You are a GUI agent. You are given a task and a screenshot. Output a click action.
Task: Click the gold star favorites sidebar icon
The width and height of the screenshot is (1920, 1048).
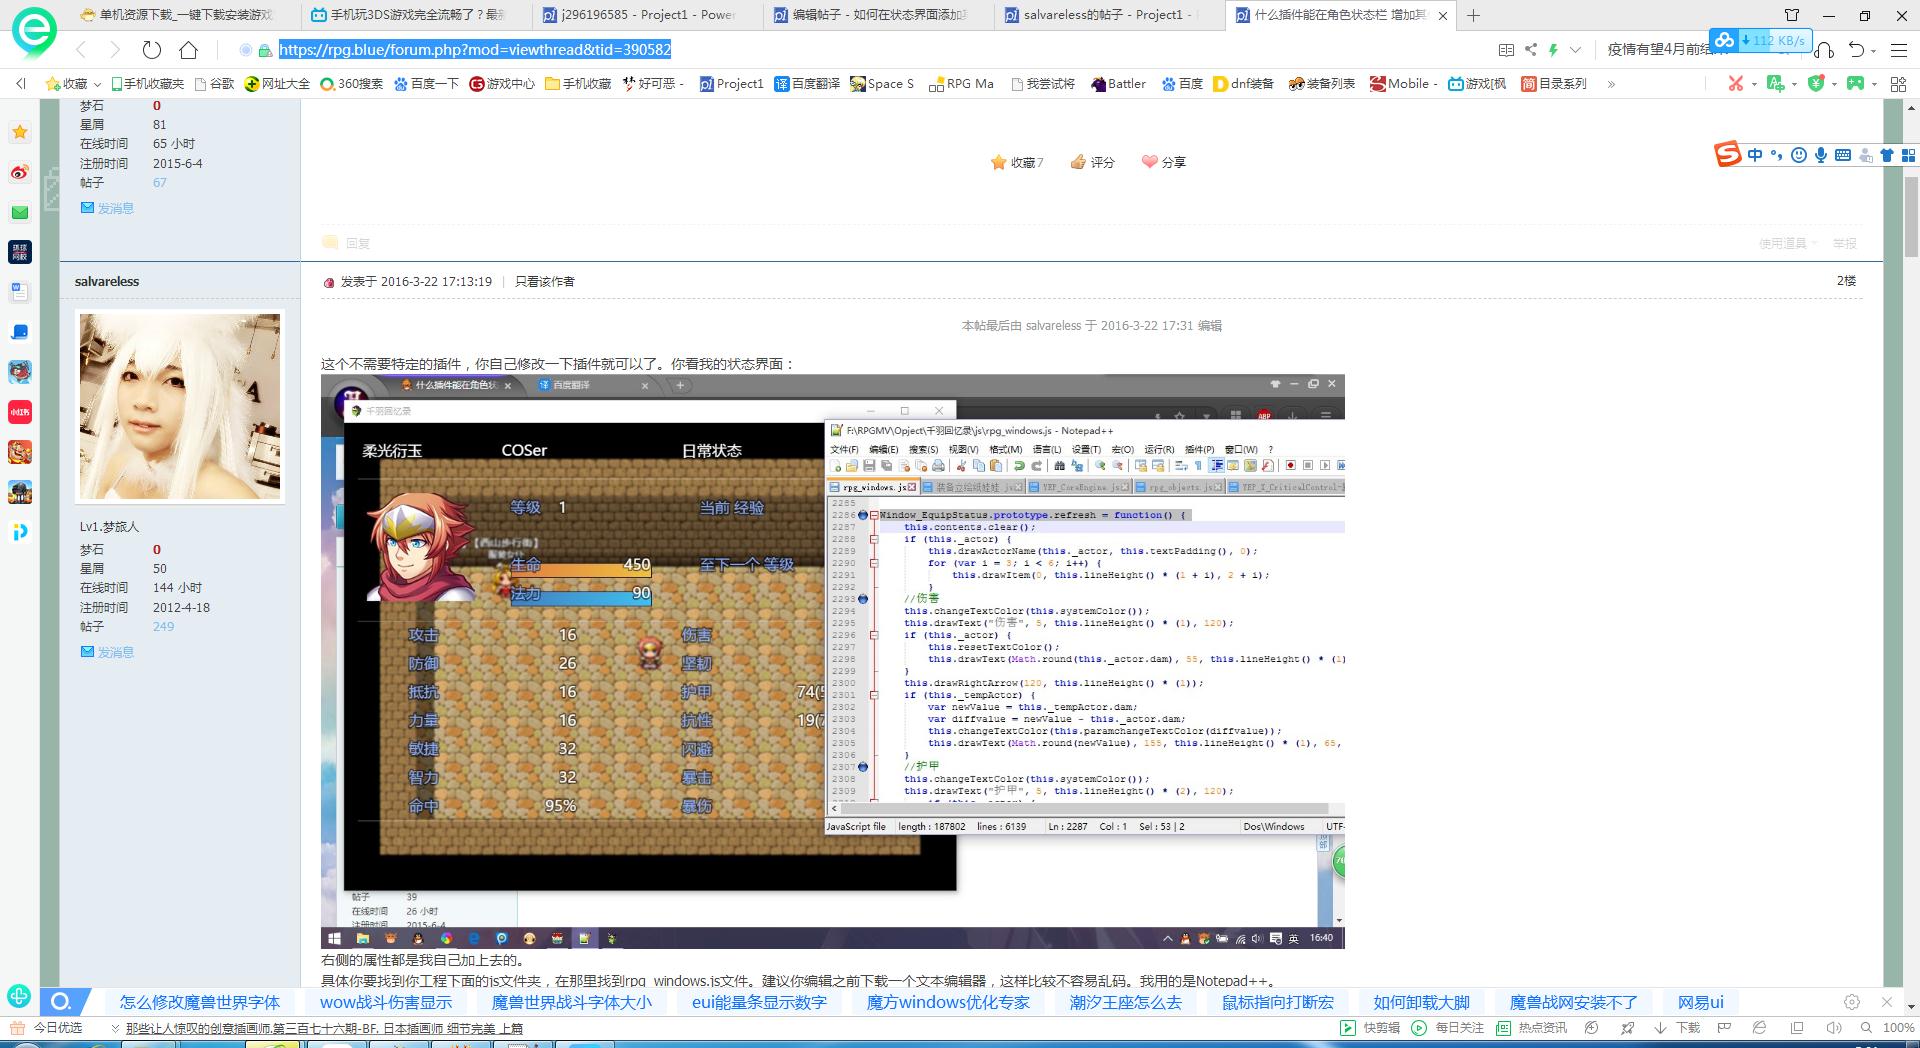20,132
